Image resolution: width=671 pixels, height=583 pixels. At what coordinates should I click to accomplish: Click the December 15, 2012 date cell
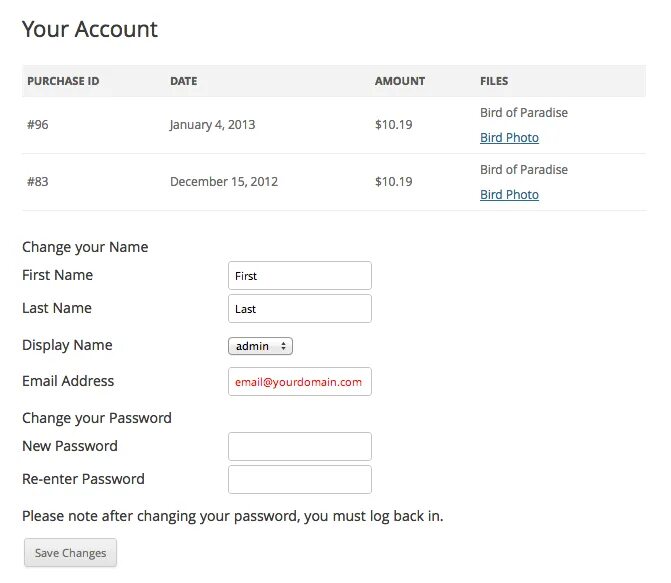pyautogui.click(x=224, y=182)
